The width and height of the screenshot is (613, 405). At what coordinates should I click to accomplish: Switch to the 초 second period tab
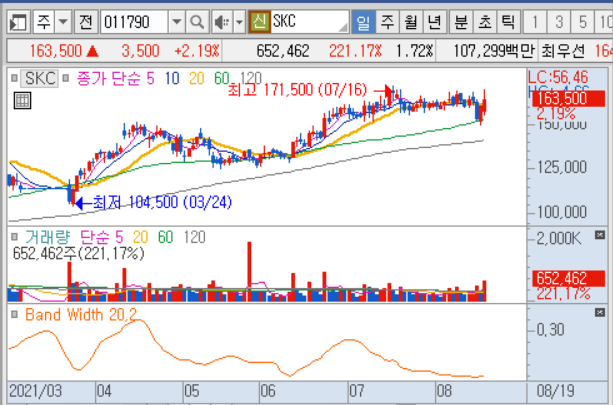485,22
